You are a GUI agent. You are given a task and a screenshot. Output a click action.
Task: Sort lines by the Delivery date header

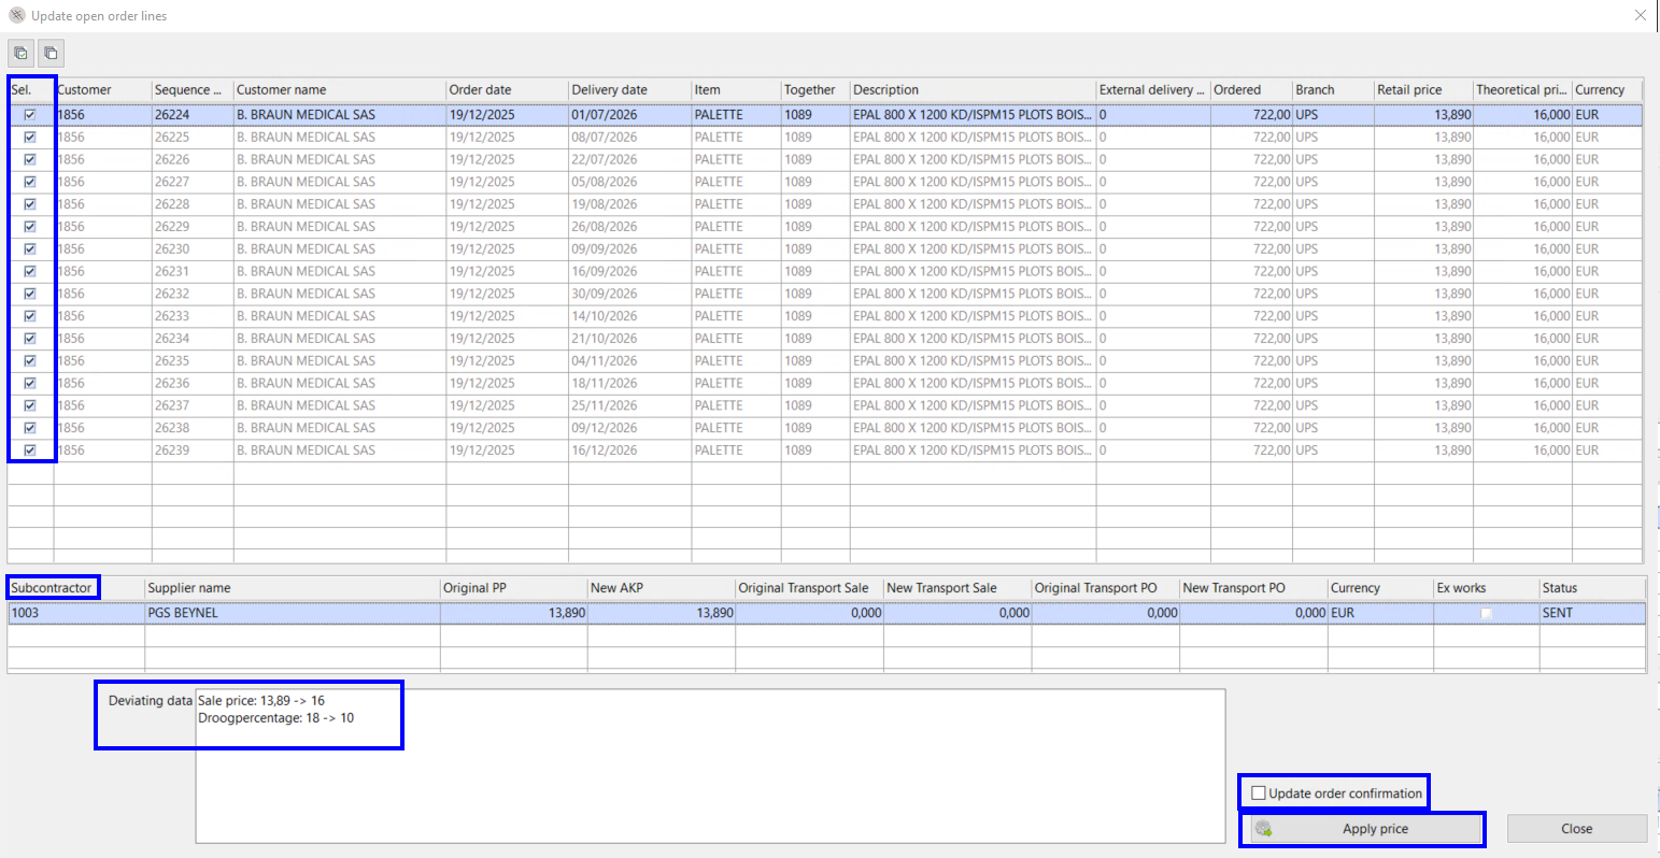630,90
